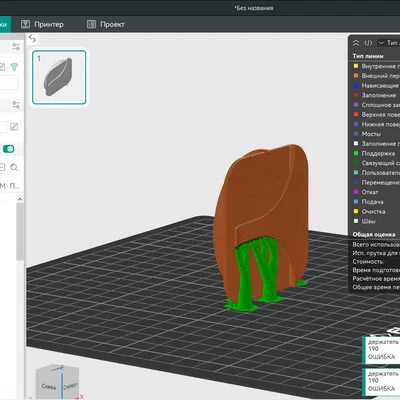Click the Слева face of view cube
This screenshot has height=400, width=400.
pos(49,386)
